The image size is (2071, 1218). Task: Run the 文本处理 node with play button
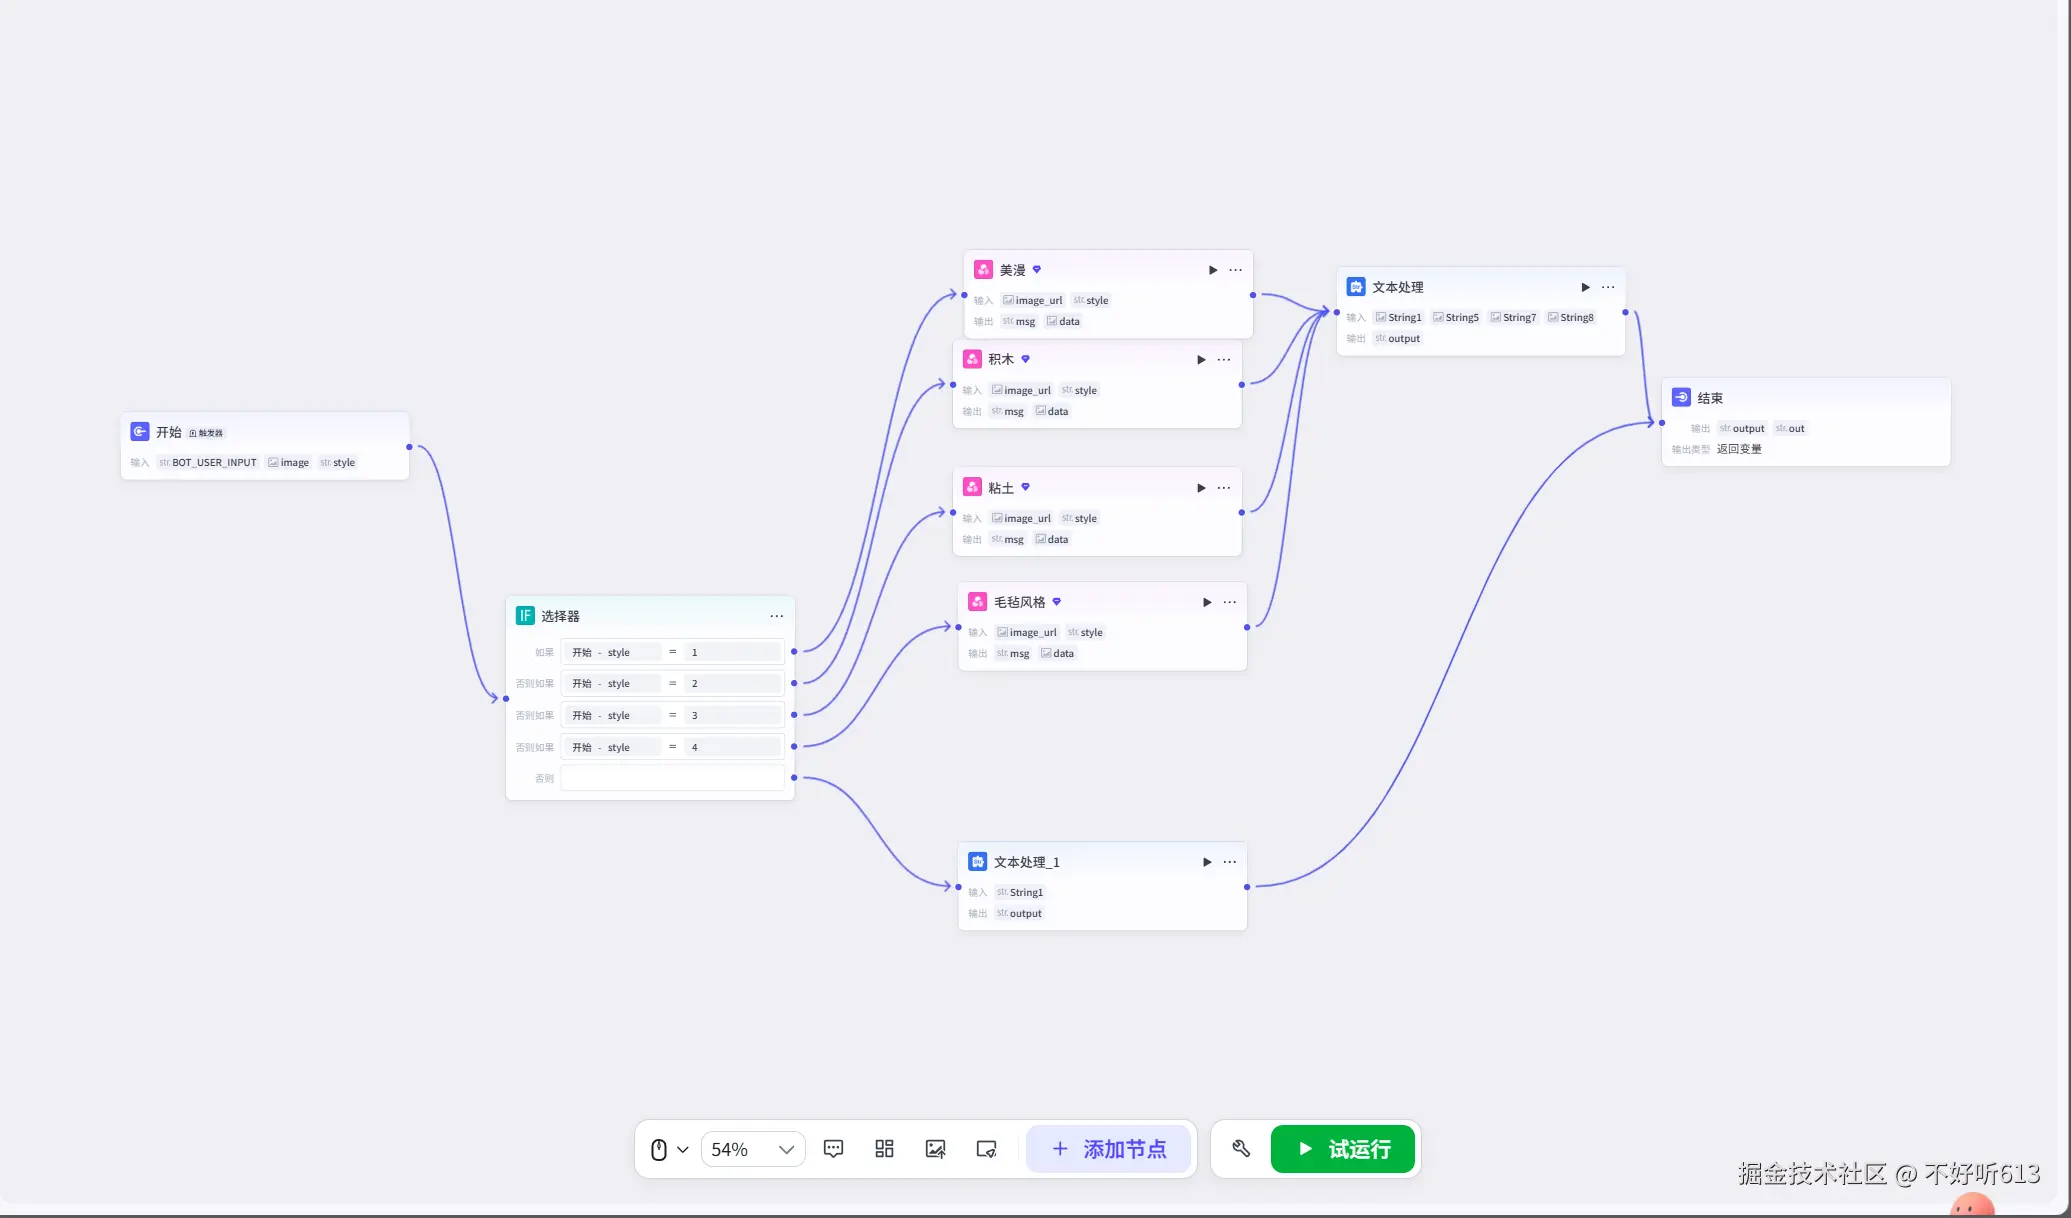1585,287
